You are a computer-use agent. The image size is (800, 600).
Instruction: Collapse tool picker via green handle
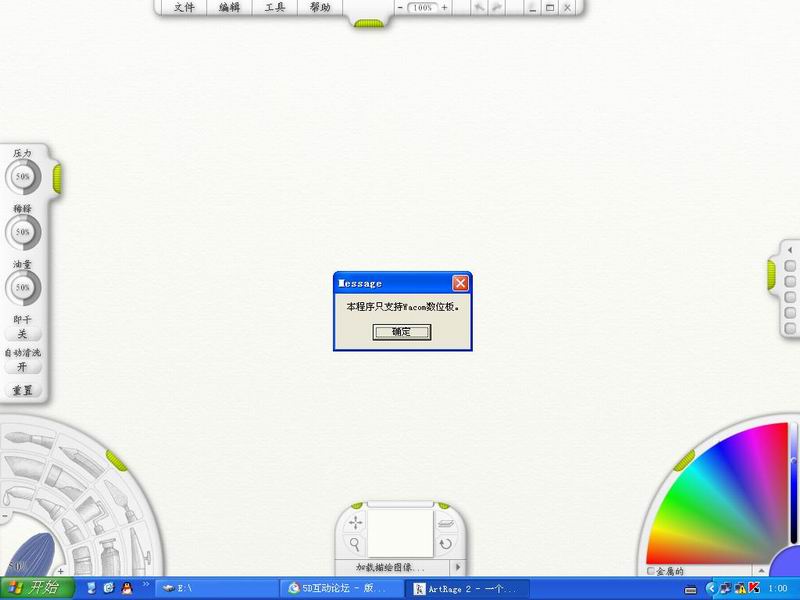click(x=116, y=460)
